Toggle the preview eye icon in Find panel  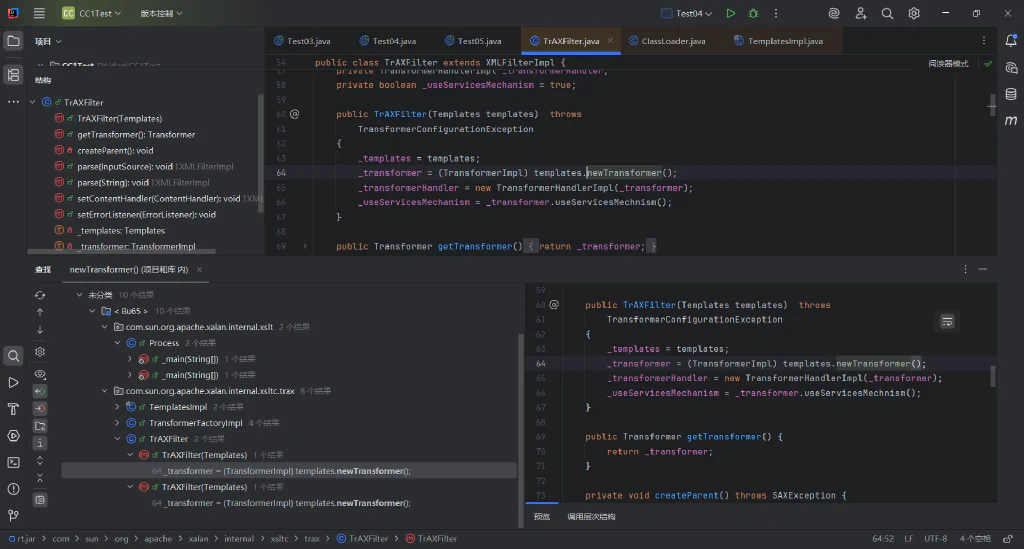click(x=40, y=375)
